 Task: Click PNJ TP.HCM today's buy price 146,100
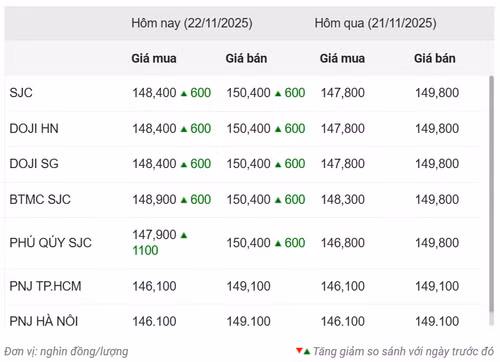154,286
